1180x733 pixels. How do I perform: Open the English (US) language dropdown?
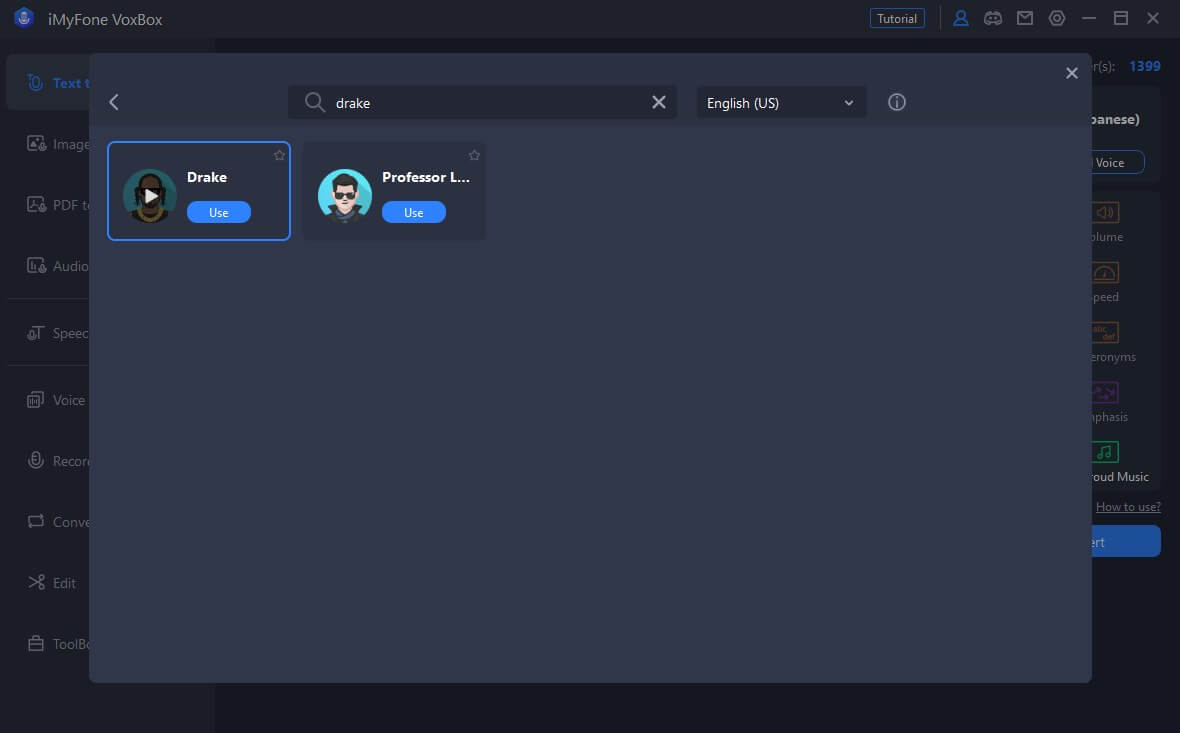tap(781, 102)
